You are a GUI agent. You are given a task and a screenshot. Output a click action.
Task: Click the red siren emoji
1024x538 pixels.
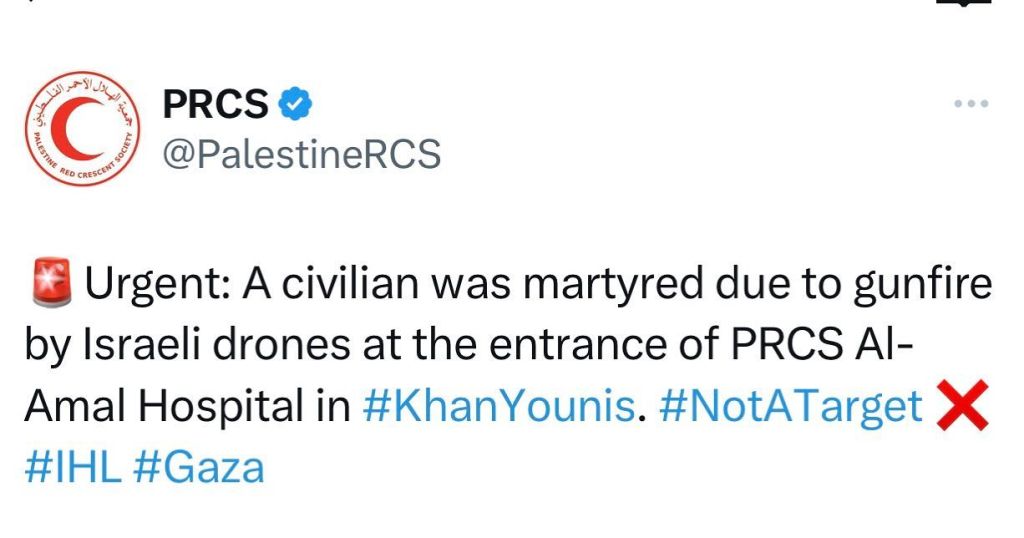click(x=52, y=283)
